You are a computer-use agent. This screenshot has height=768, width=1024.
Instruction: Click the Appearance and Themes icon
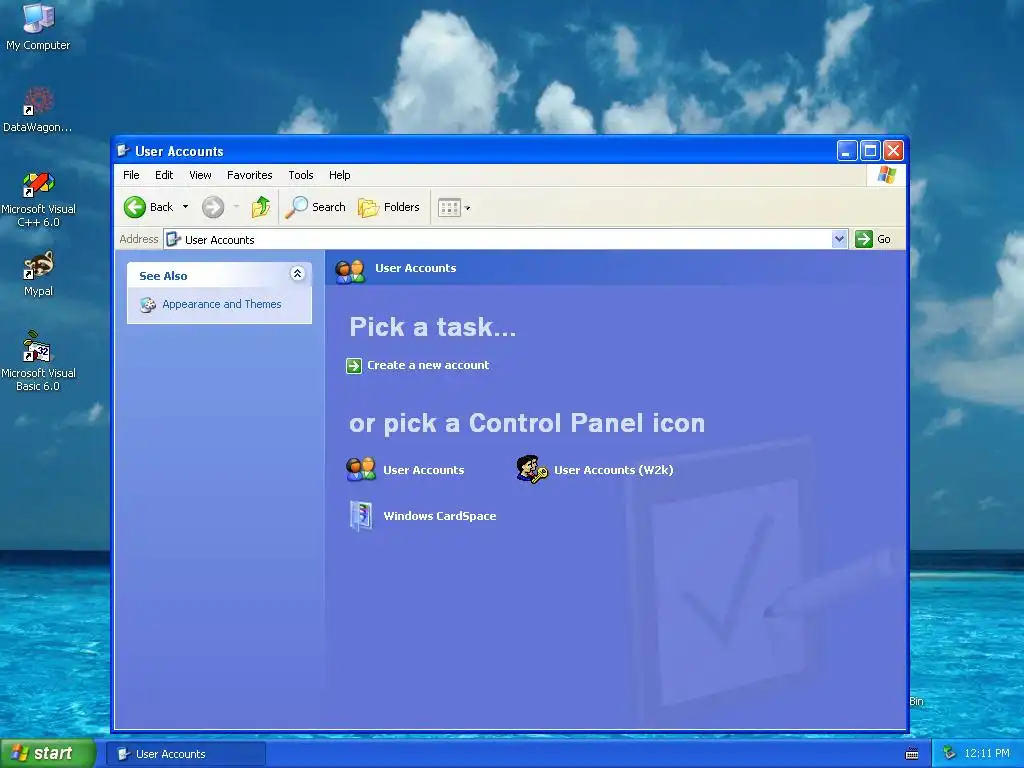(x=148, y=304)
